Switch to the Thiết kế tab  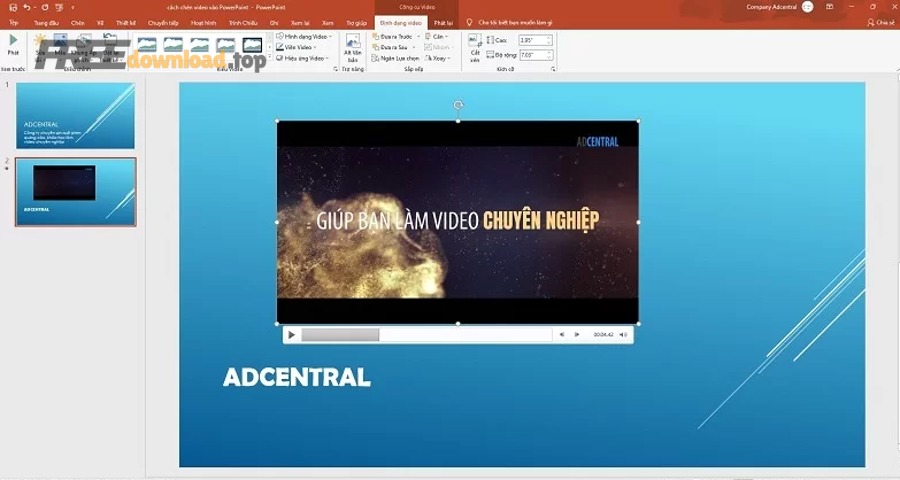(x=125, y=23)
